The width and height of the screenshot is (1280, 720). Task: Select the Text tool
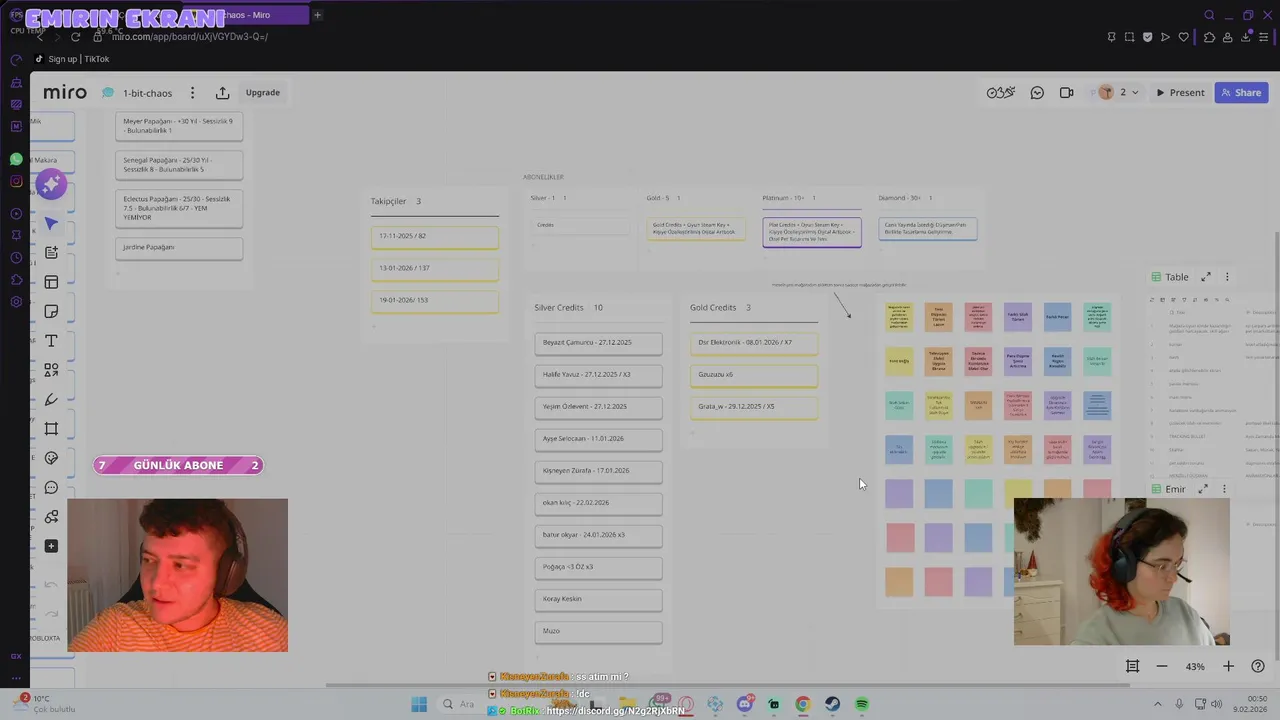click(51, 341)
